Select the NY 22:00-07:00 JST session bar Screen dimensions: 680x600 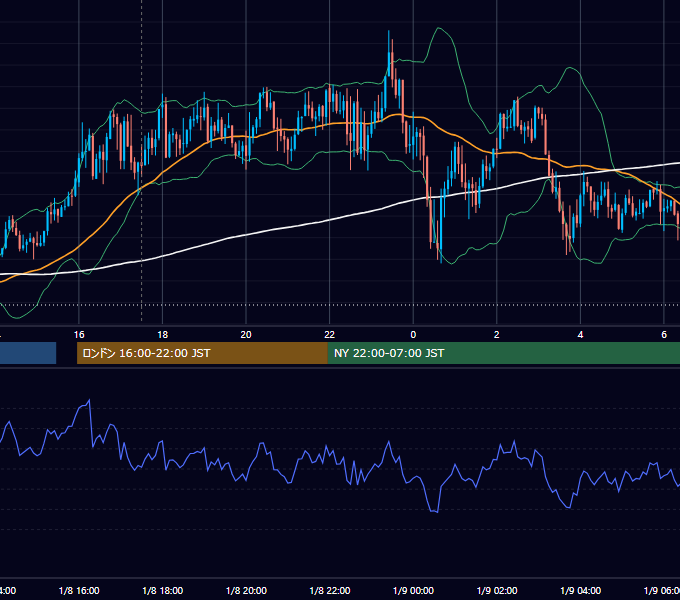click(503, 353)
